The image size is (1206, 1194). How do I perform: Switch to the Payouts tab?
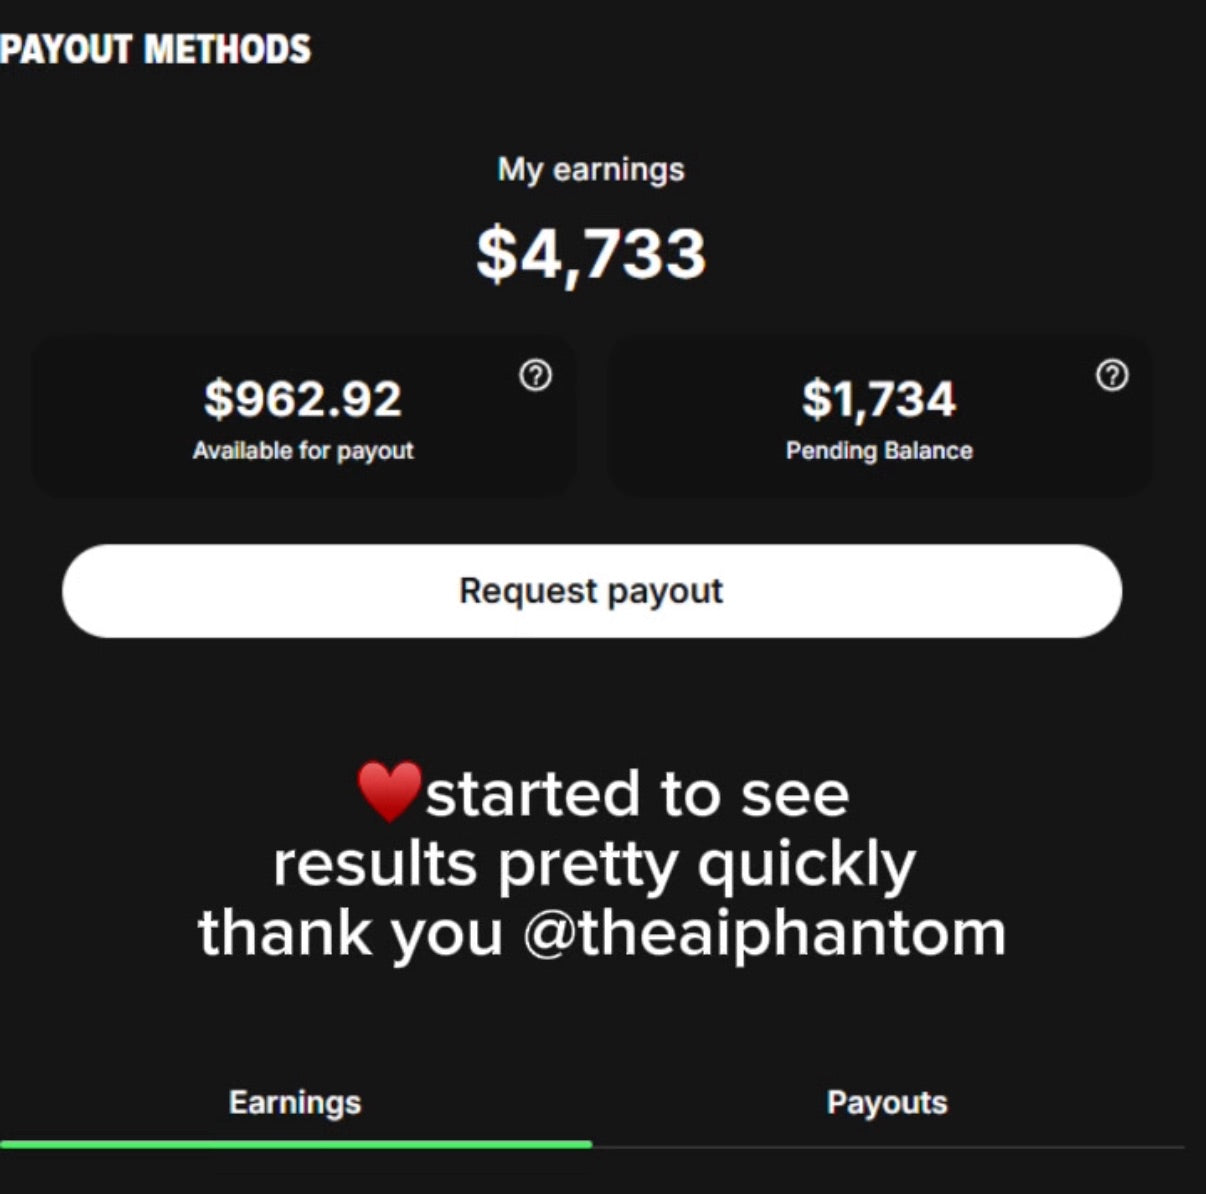click(887, 1102)
